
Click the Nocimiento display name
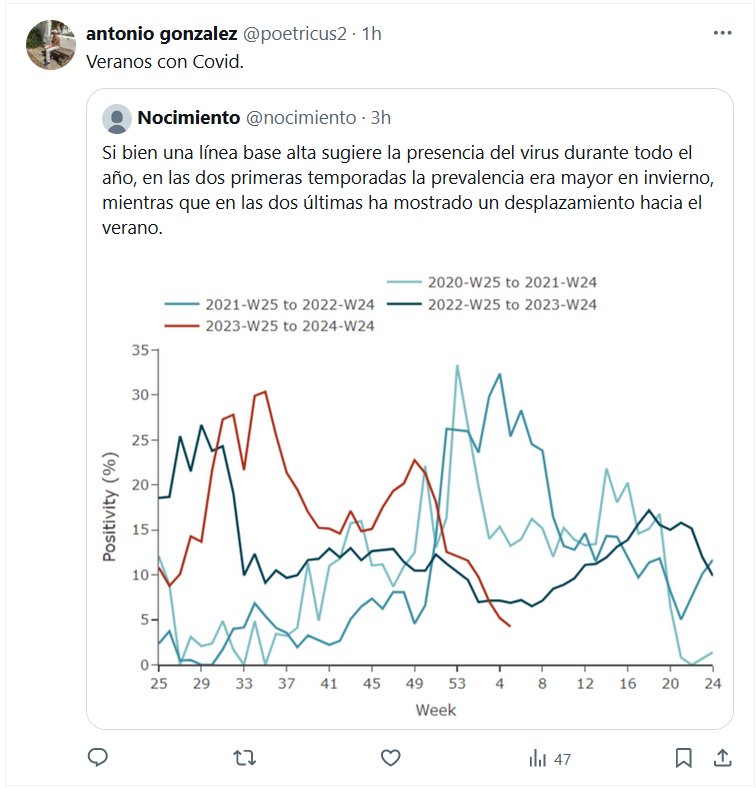click(x=188, y=118)
